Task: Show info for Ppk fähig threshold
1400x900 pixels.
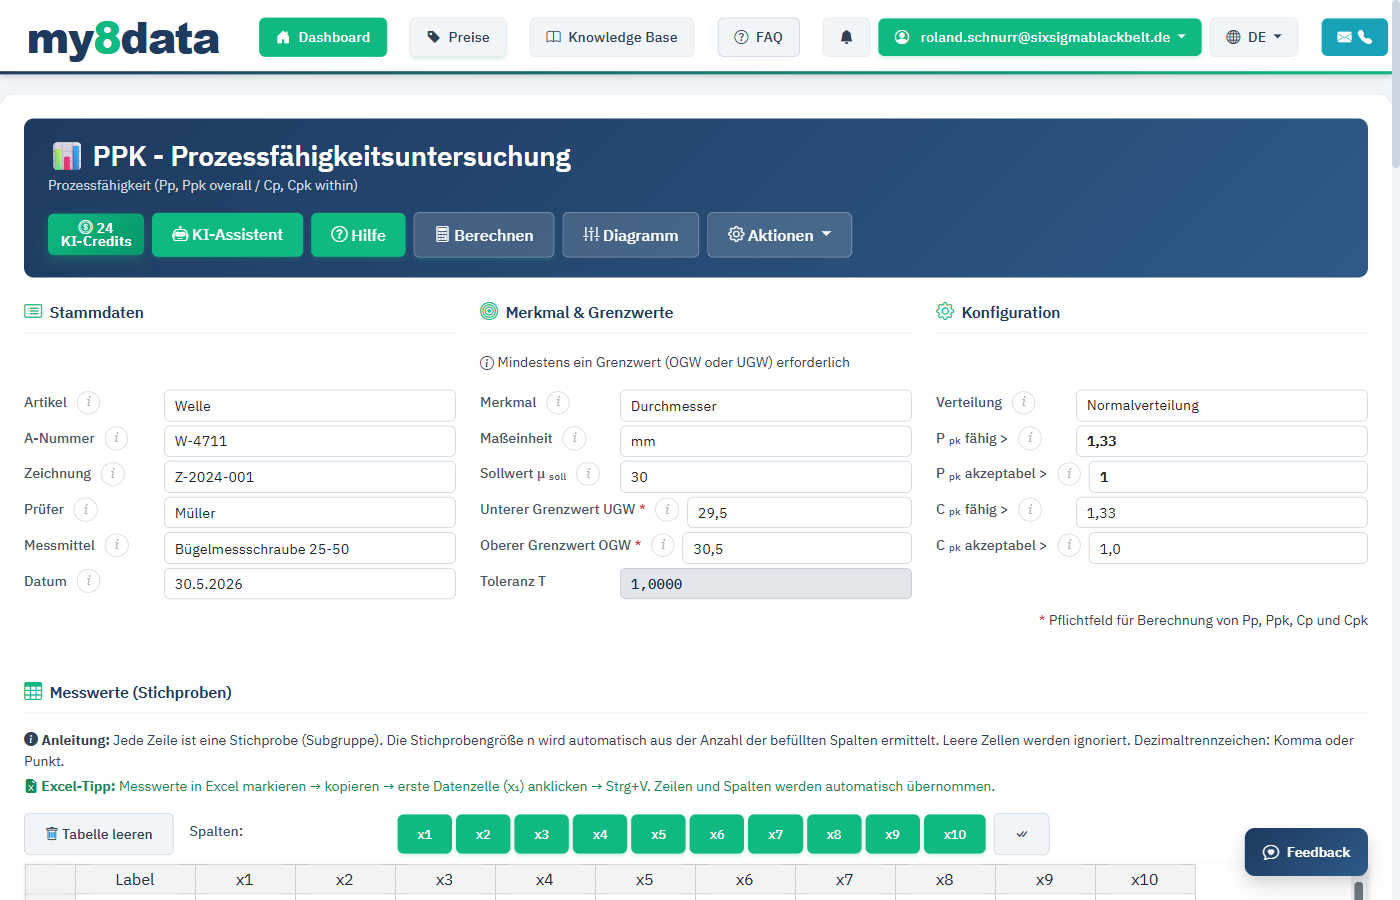Action: 1030,438
